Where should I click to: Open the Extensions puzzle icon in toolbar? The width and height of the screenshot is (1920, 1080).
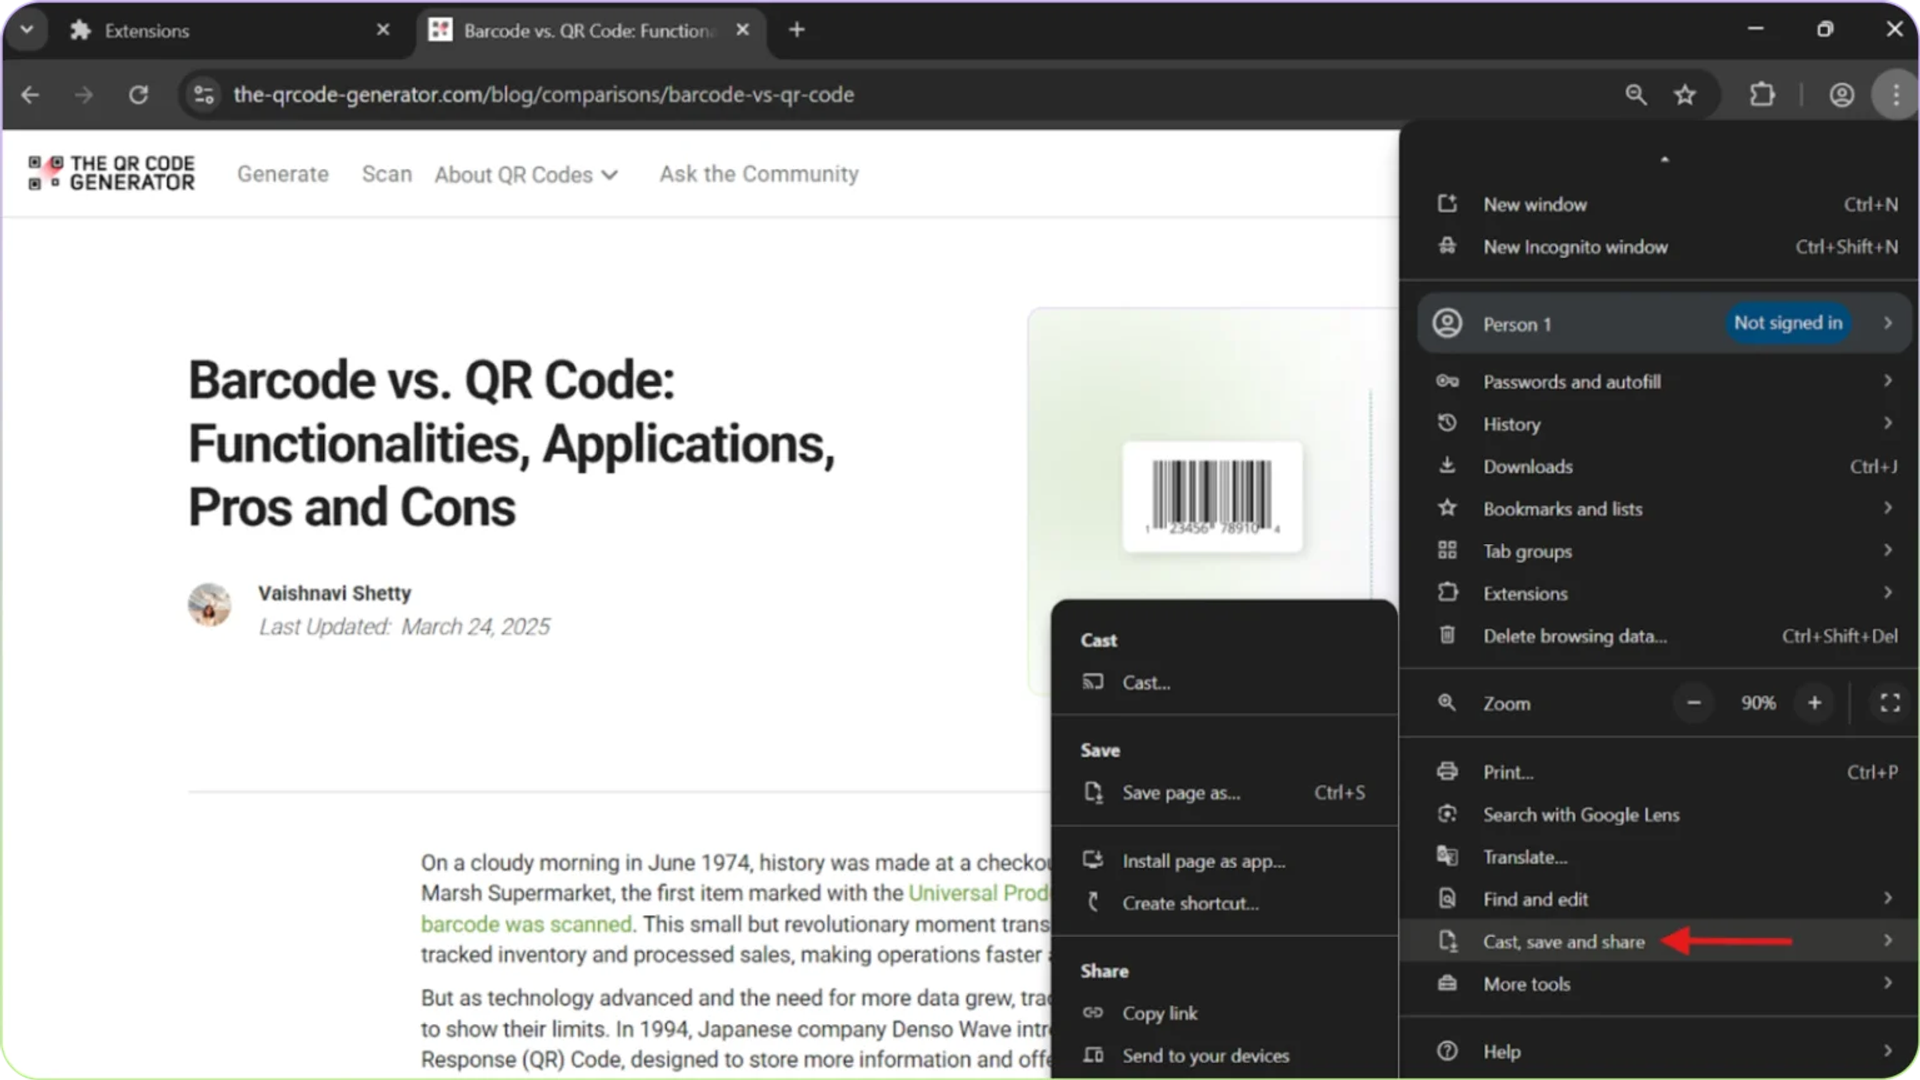[1762, 94]
